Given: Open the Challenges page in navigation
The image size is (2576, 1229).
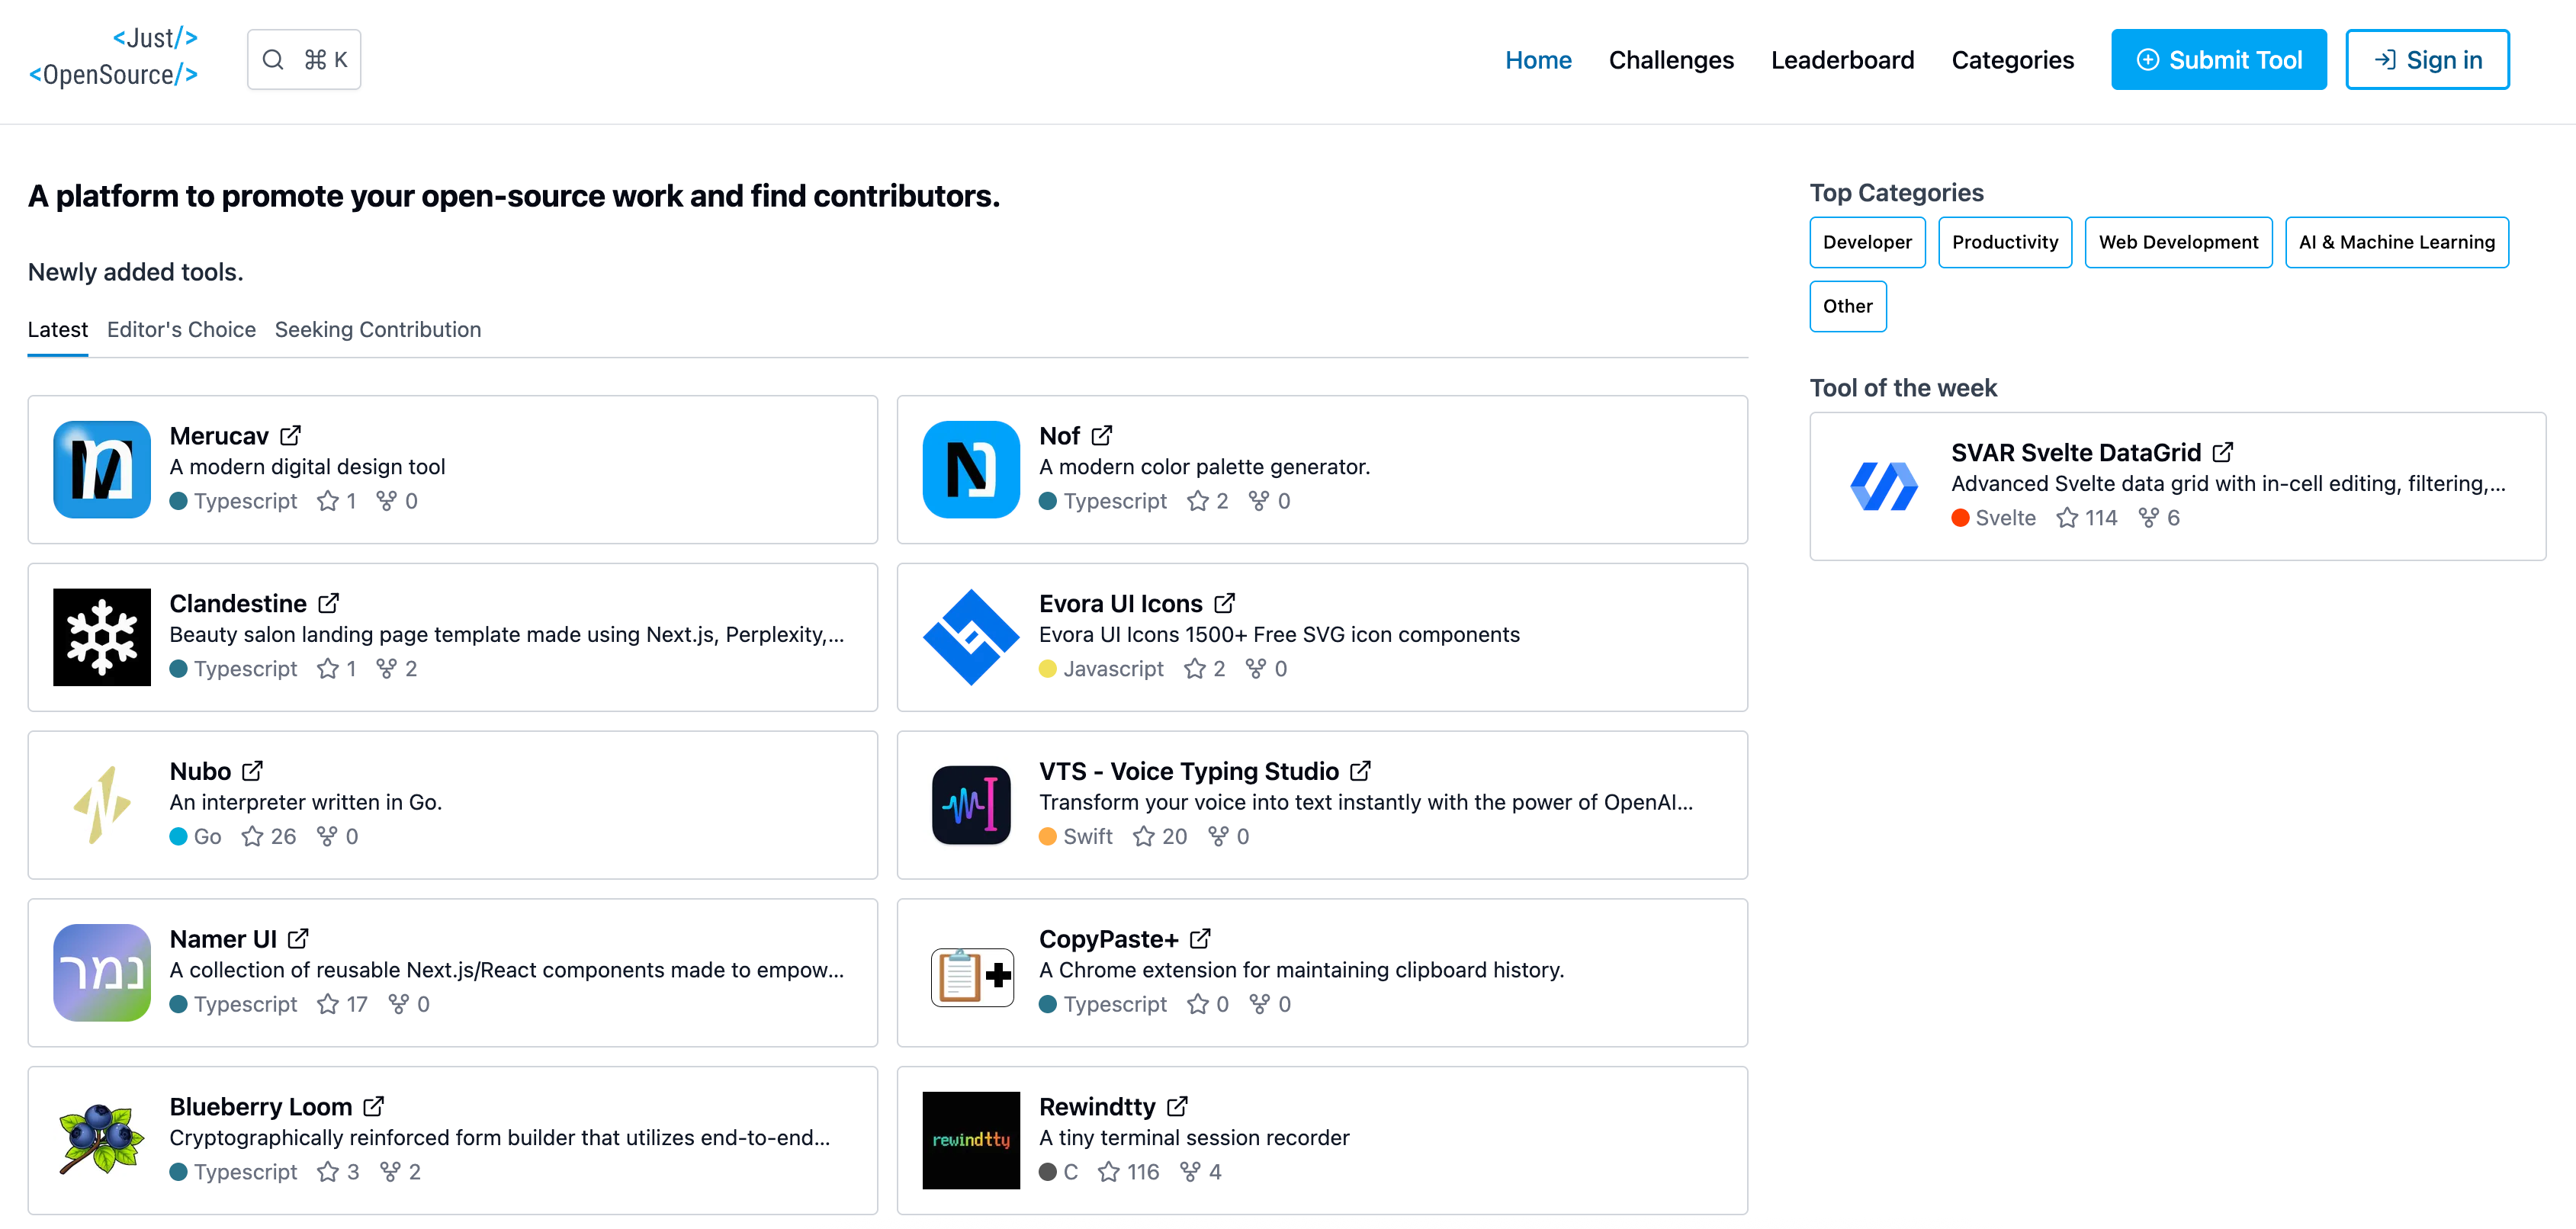Looking at the screenshot, I should (x=1670, y=60).
